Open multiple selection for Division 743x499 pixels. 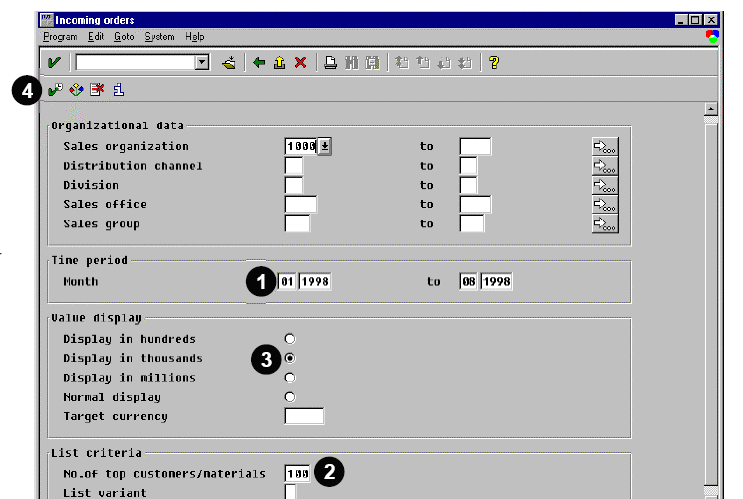pyautogui.click(x=605, y=185)
